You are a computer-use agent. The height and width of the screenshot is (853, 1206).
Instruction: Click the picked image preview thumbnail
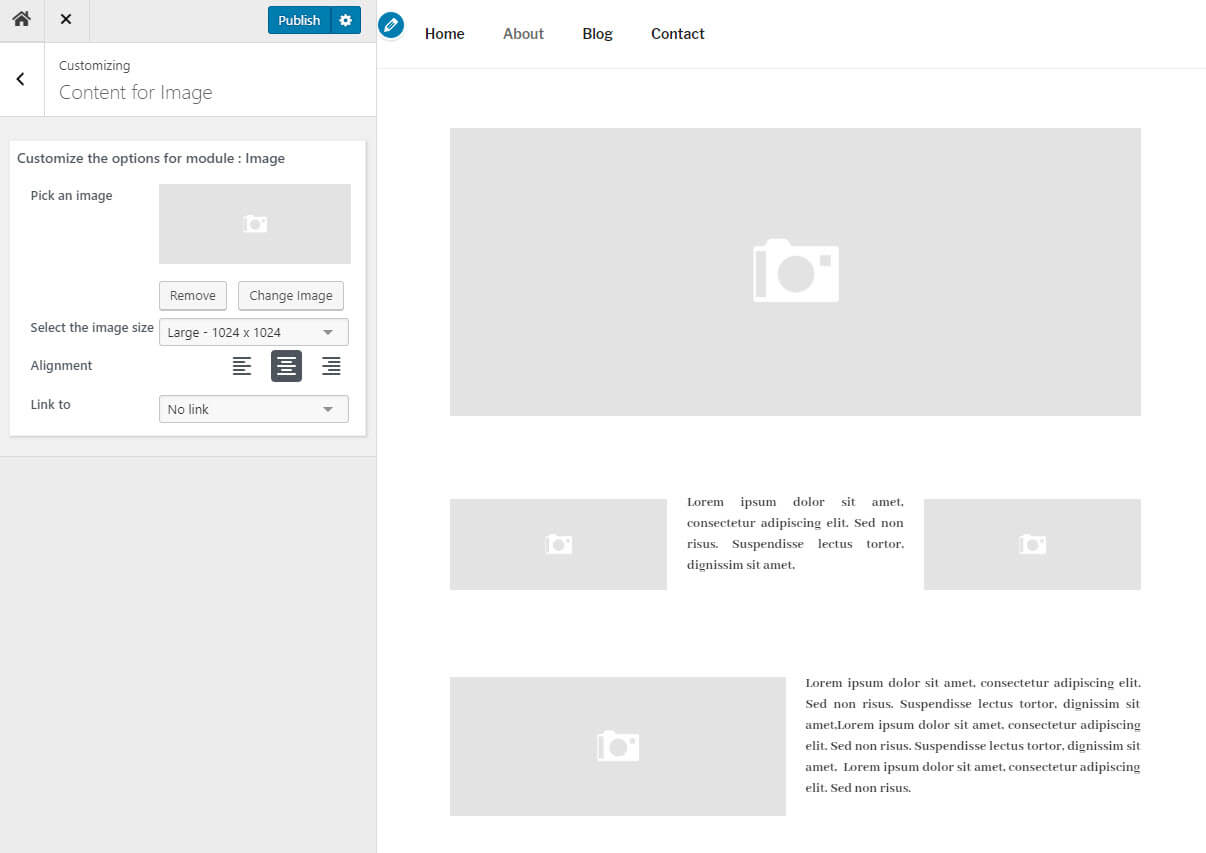pos(254,224)
